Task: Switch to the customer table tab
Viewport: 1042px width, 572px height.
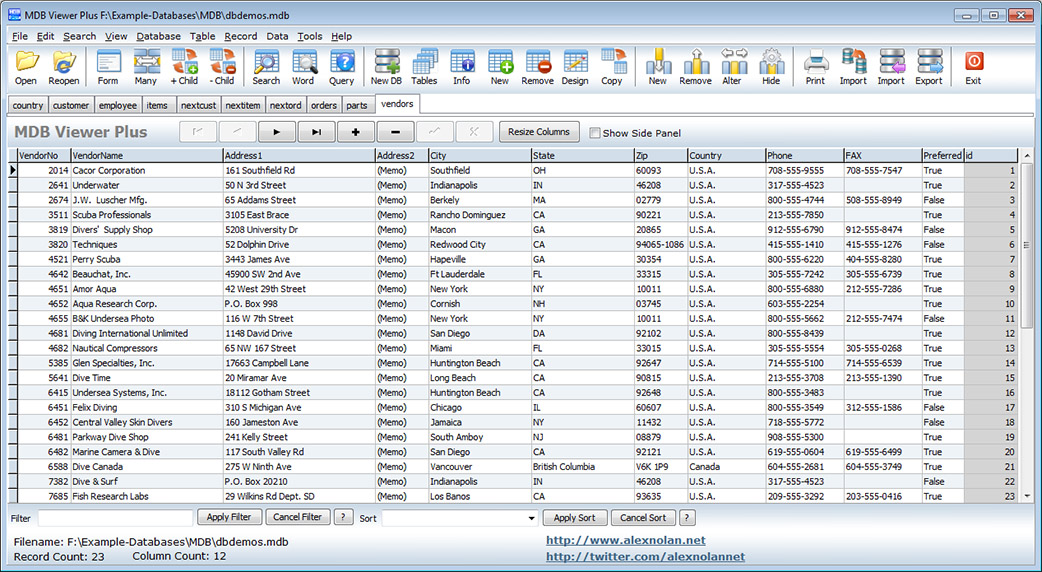Action: (71, 105)
